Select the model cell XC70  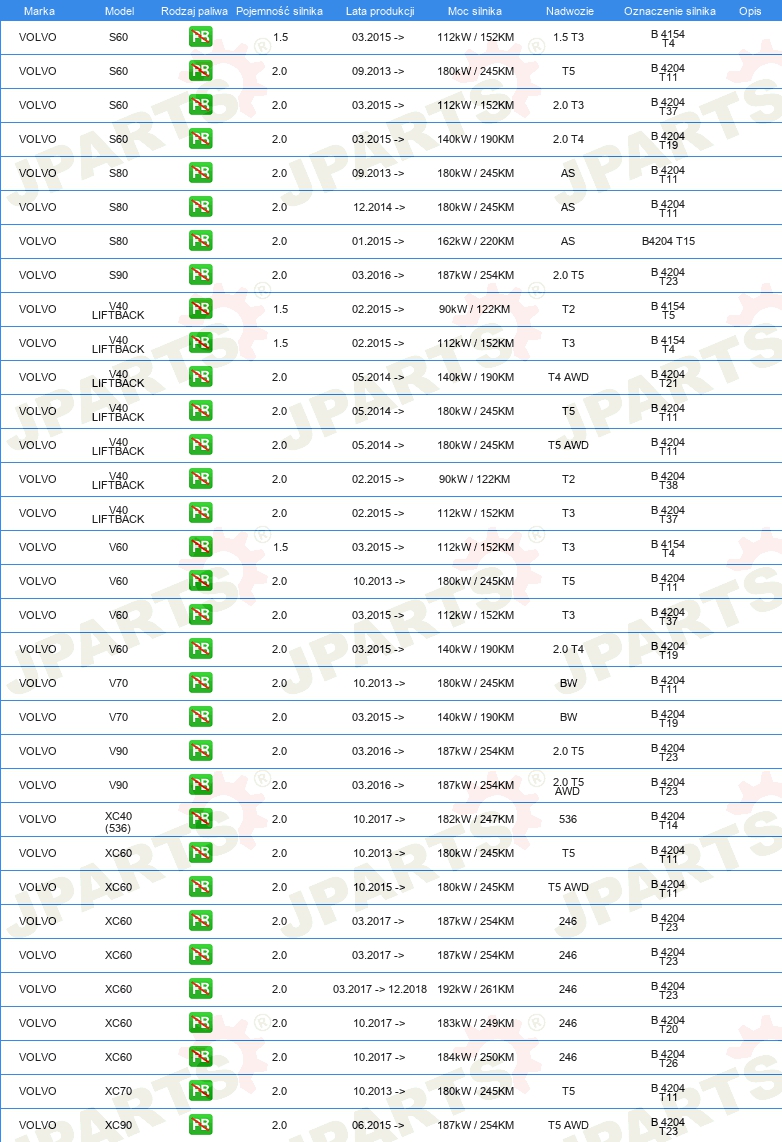pyautogui.click(x=118, y=1091)
